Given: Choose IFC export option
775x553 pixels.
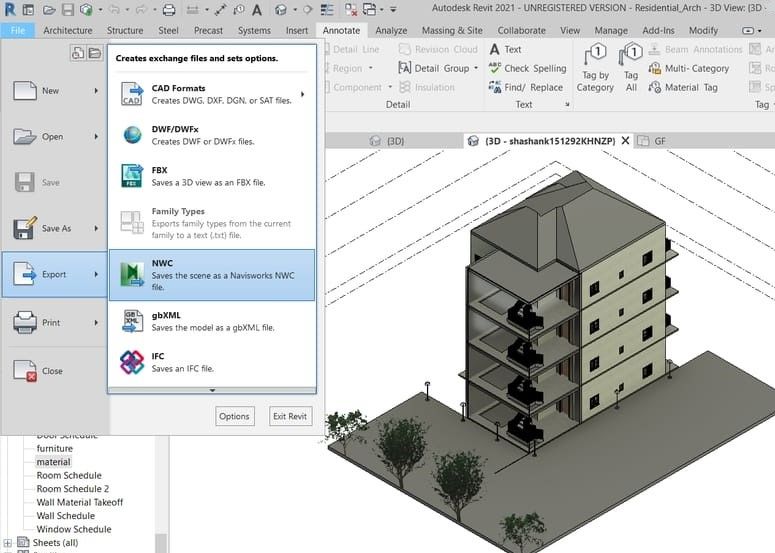Looking at the screenshot, I should coord(212,362).
